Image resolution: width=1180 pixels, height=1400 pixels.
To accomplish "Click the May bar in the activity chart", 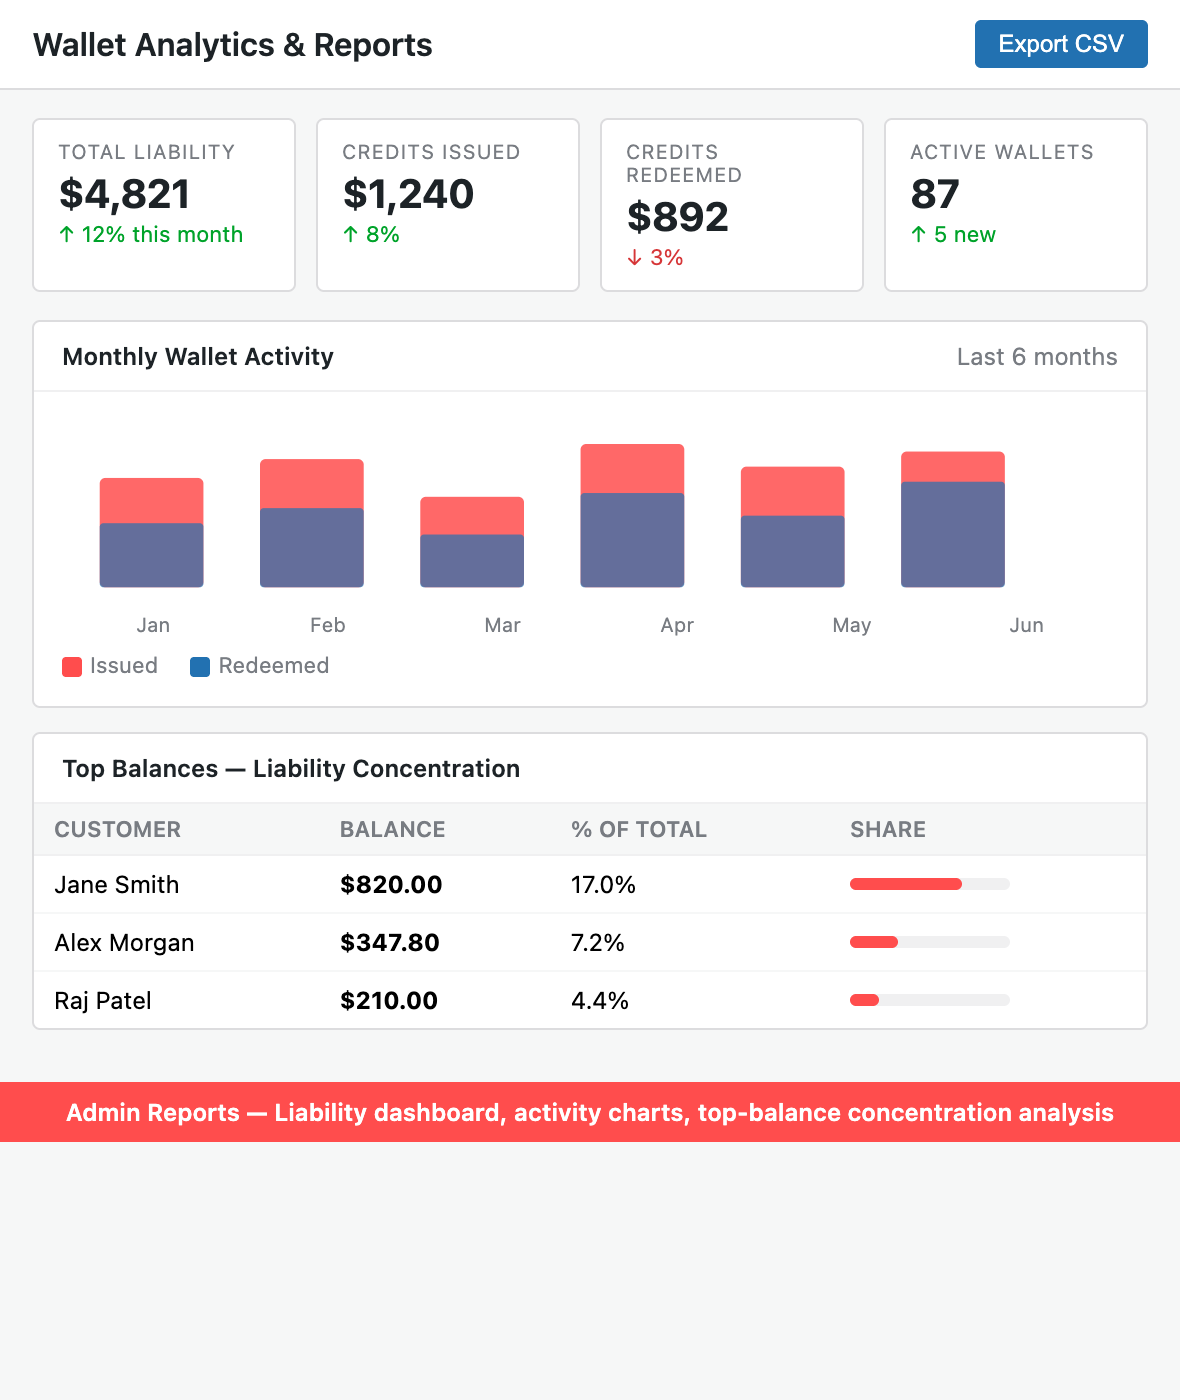I will coord(793,527).
